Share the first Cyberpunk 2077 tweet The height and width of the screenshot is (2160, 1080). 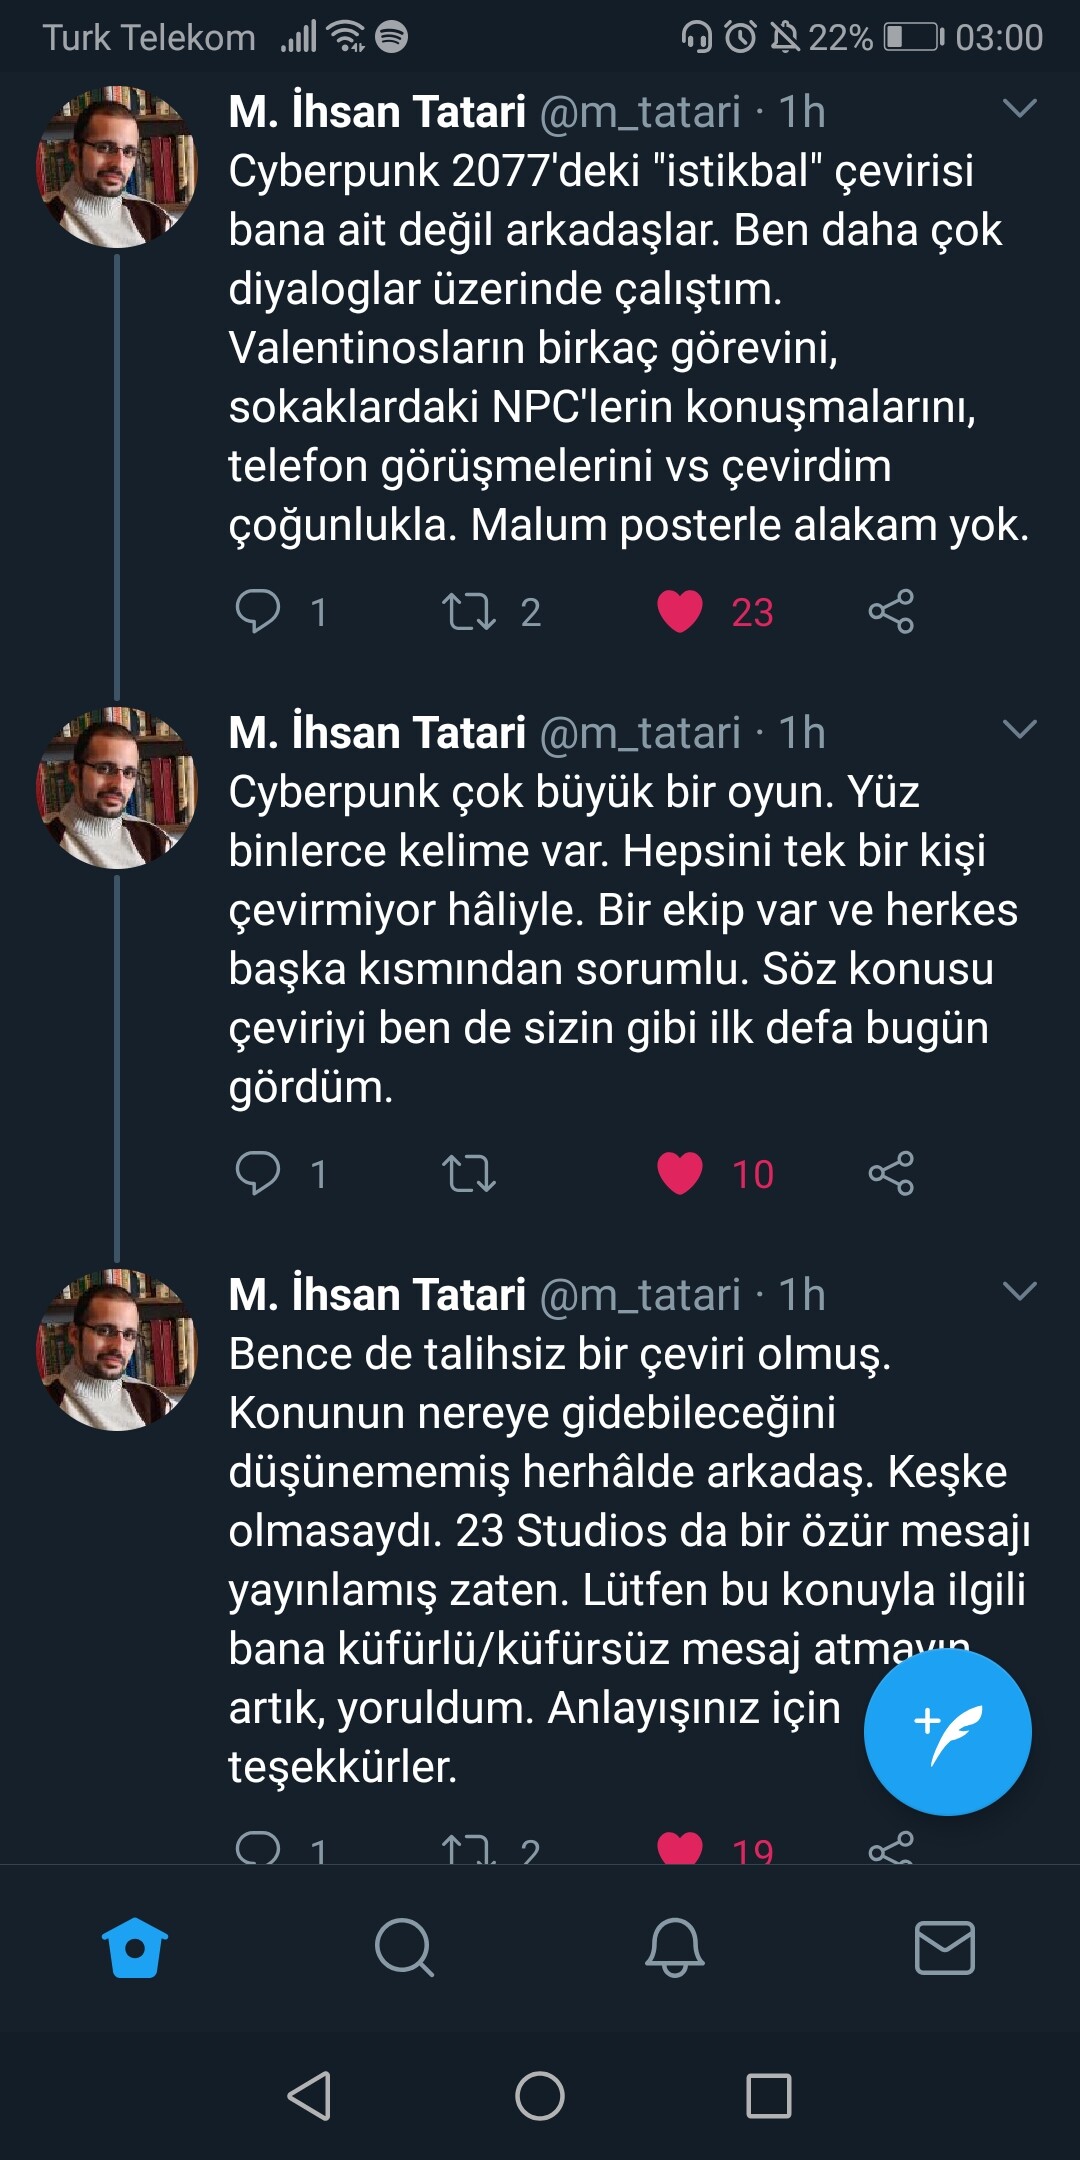891,611
